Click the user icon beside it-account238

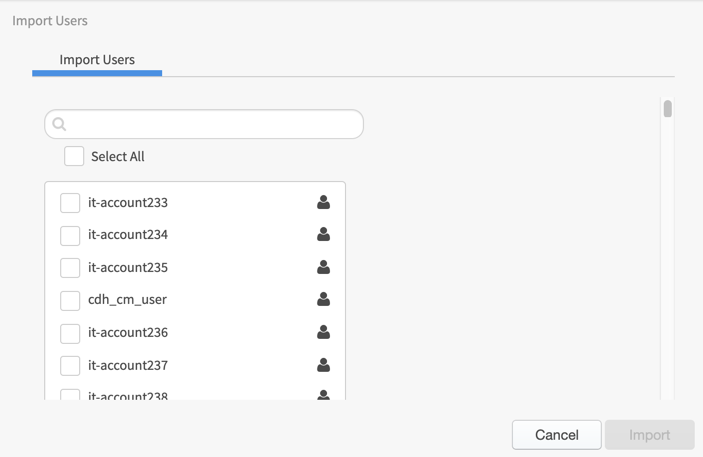(x=323, y=395)
